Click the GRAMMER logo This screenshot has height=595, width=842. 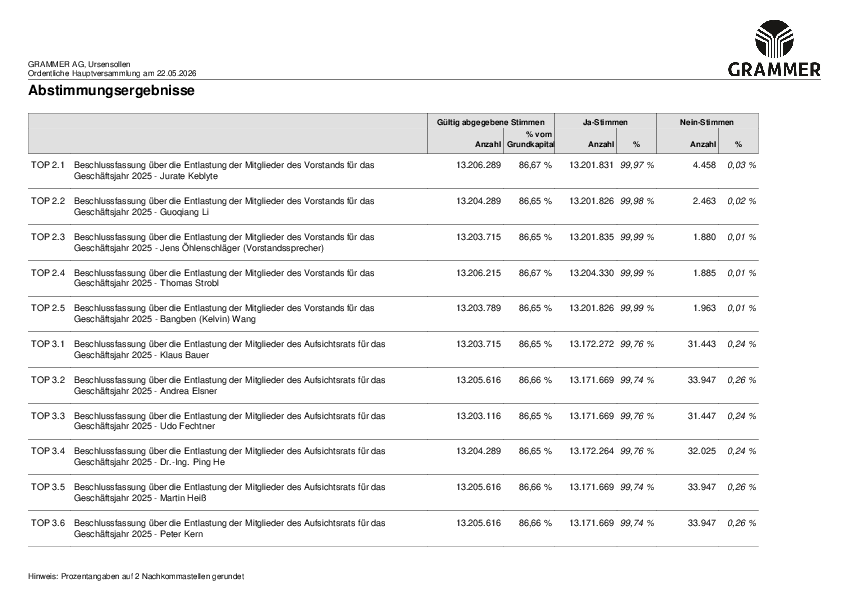[774, 48]
